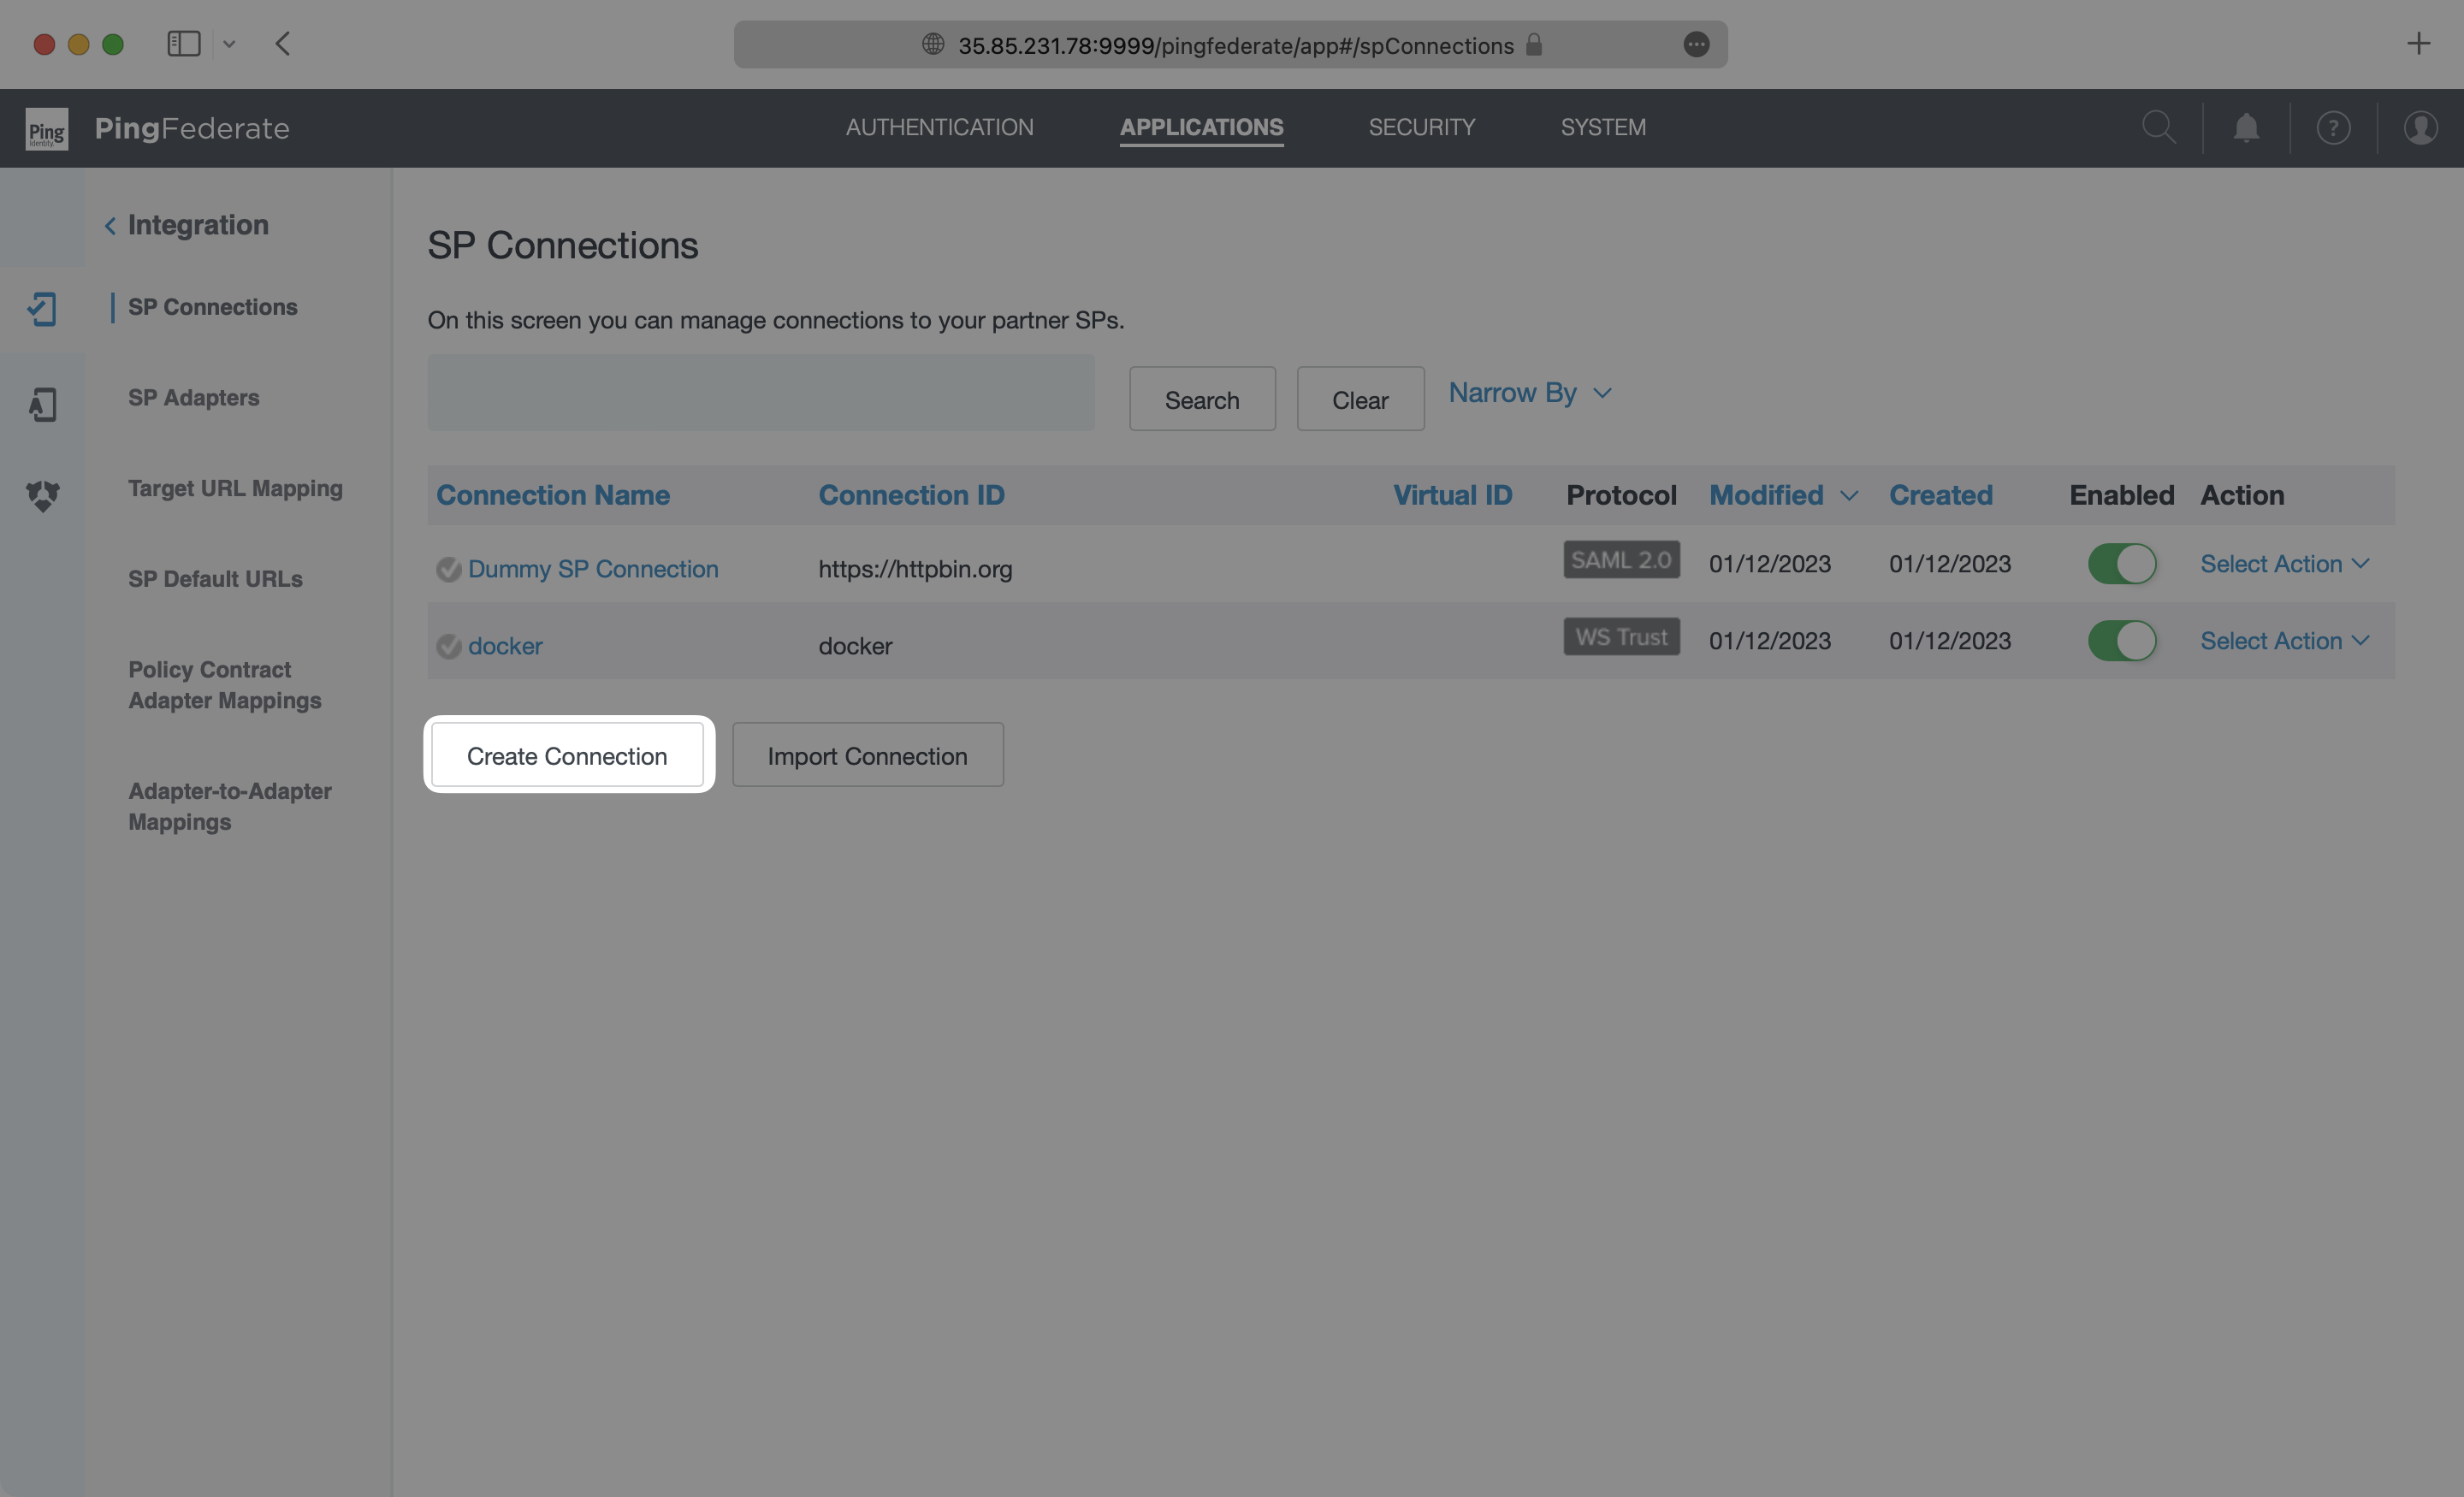Expand Select Action for docker connection
Screen dimensions: 2464x1497
click(x=2284, y=638)
